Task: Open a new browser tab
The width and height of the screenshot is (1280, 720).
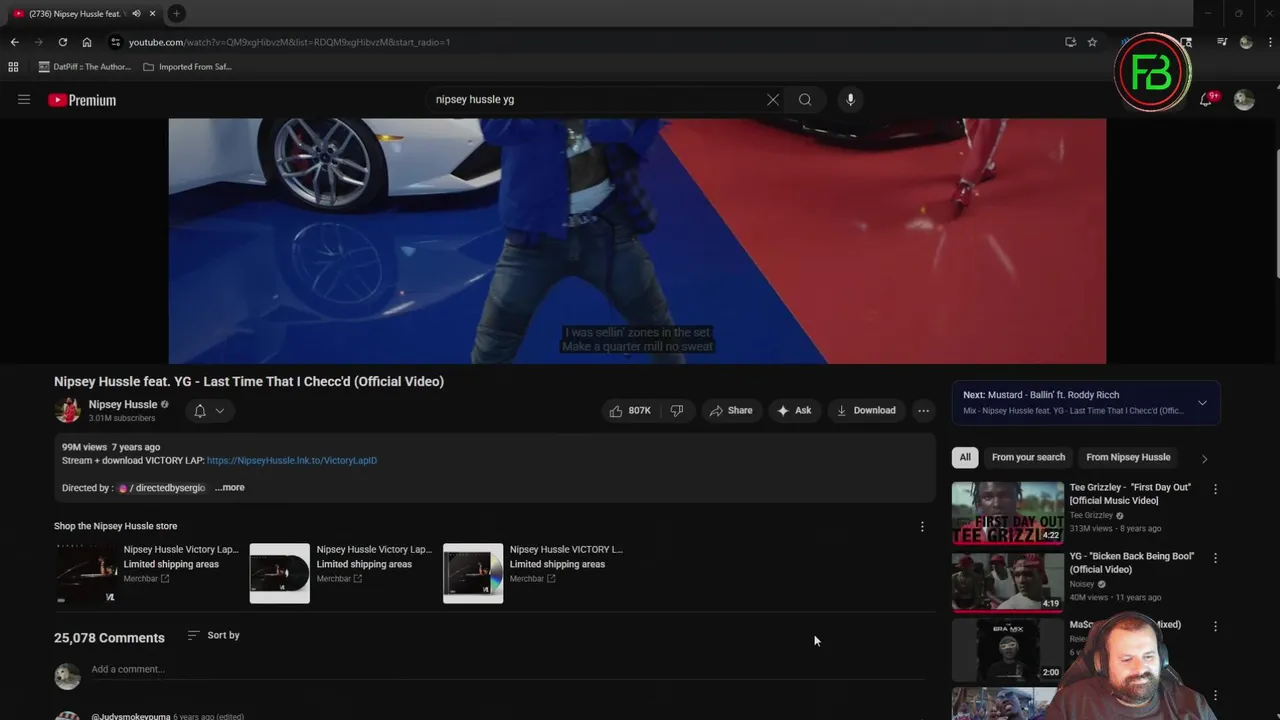Action: (176, 13)
